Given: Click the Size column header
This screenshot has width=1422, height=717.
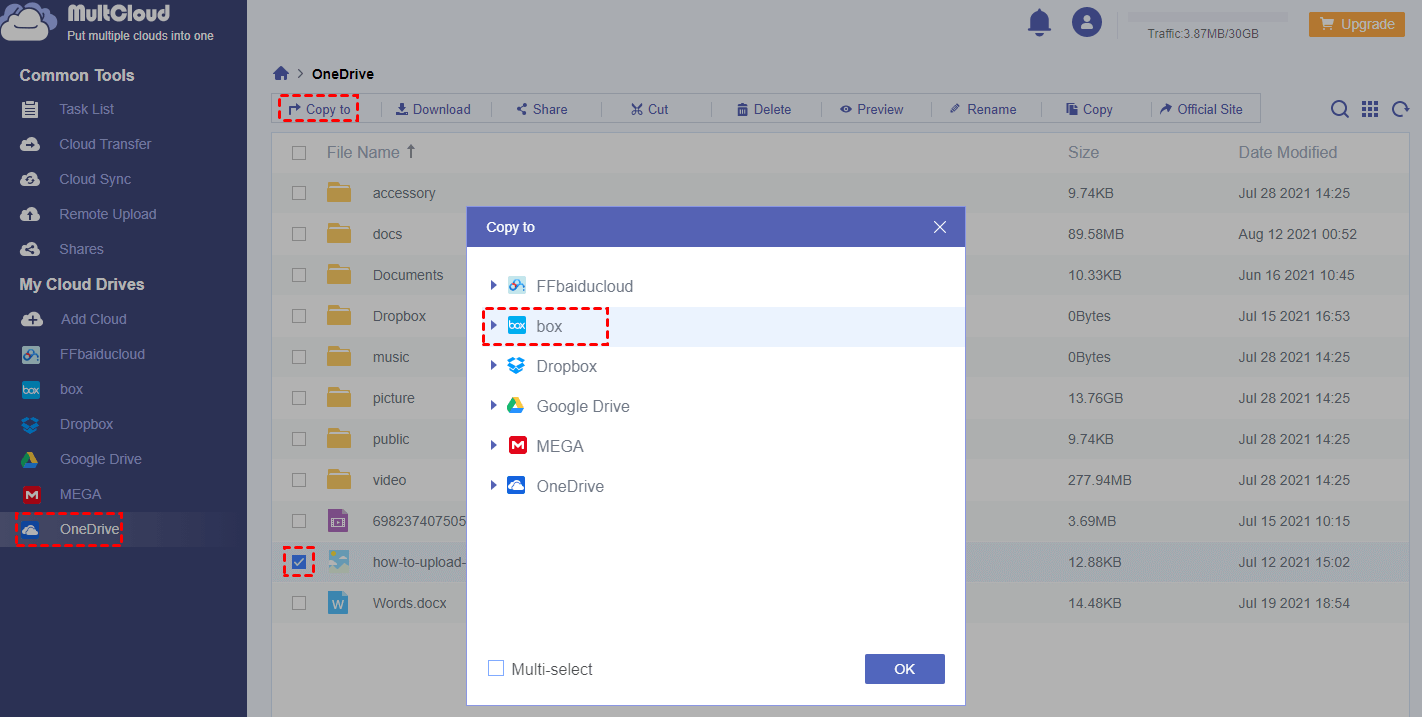Looking at the screenshot, I should (x=1083, y=153).
